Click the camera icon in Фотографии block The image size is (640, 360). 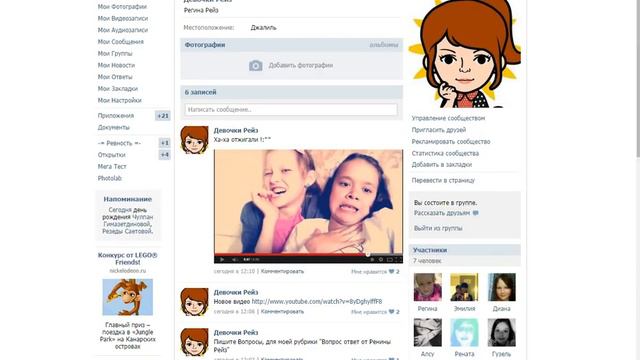point(256,65)
